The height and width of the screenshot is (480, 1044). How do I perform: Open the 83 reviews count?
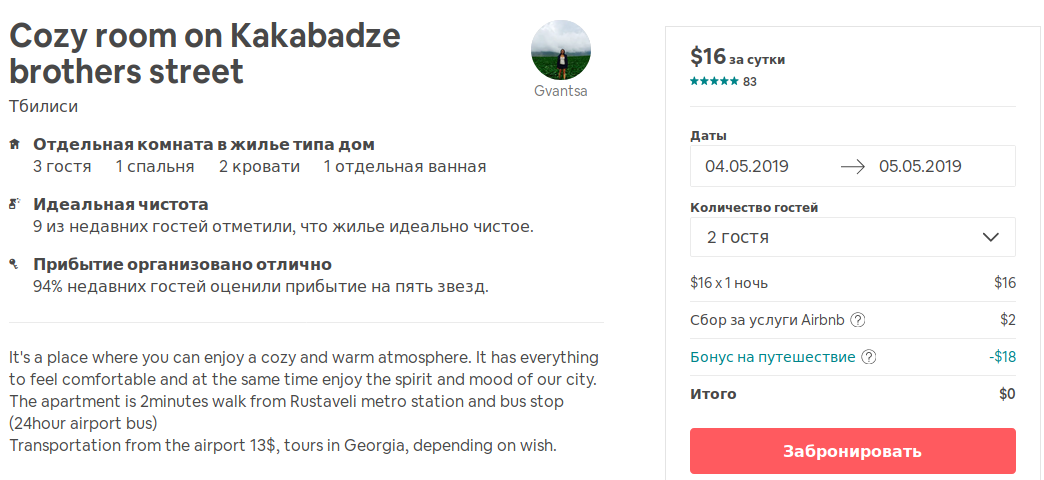pos(750,82)
